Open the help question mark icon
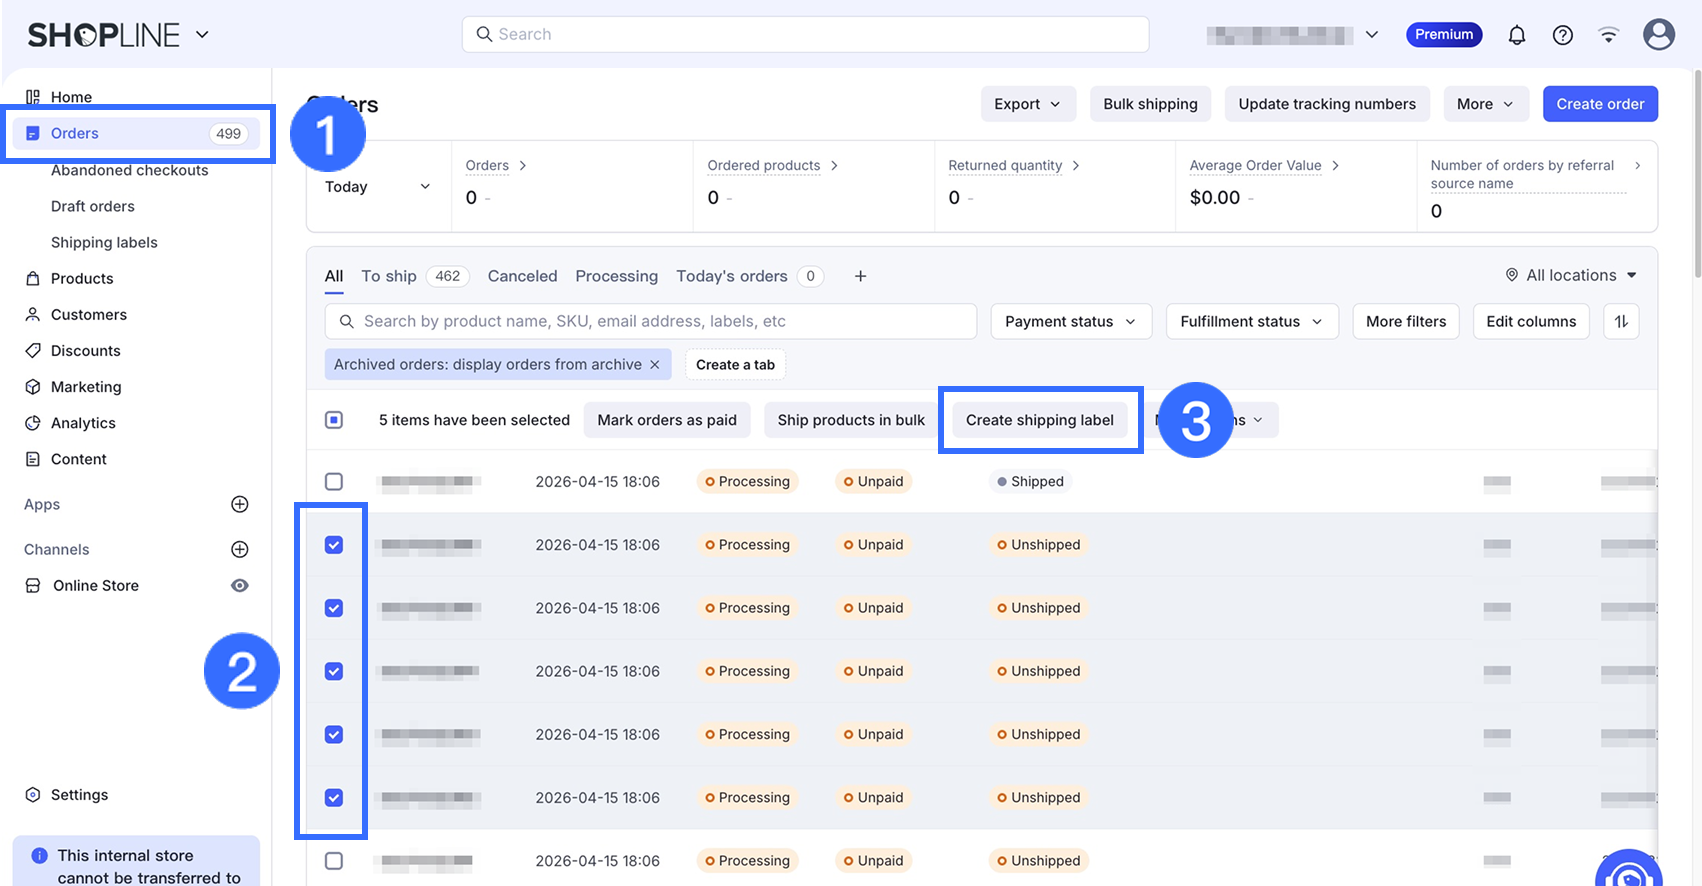This screenshot has width=1702, height=886. click(1562, 35)
